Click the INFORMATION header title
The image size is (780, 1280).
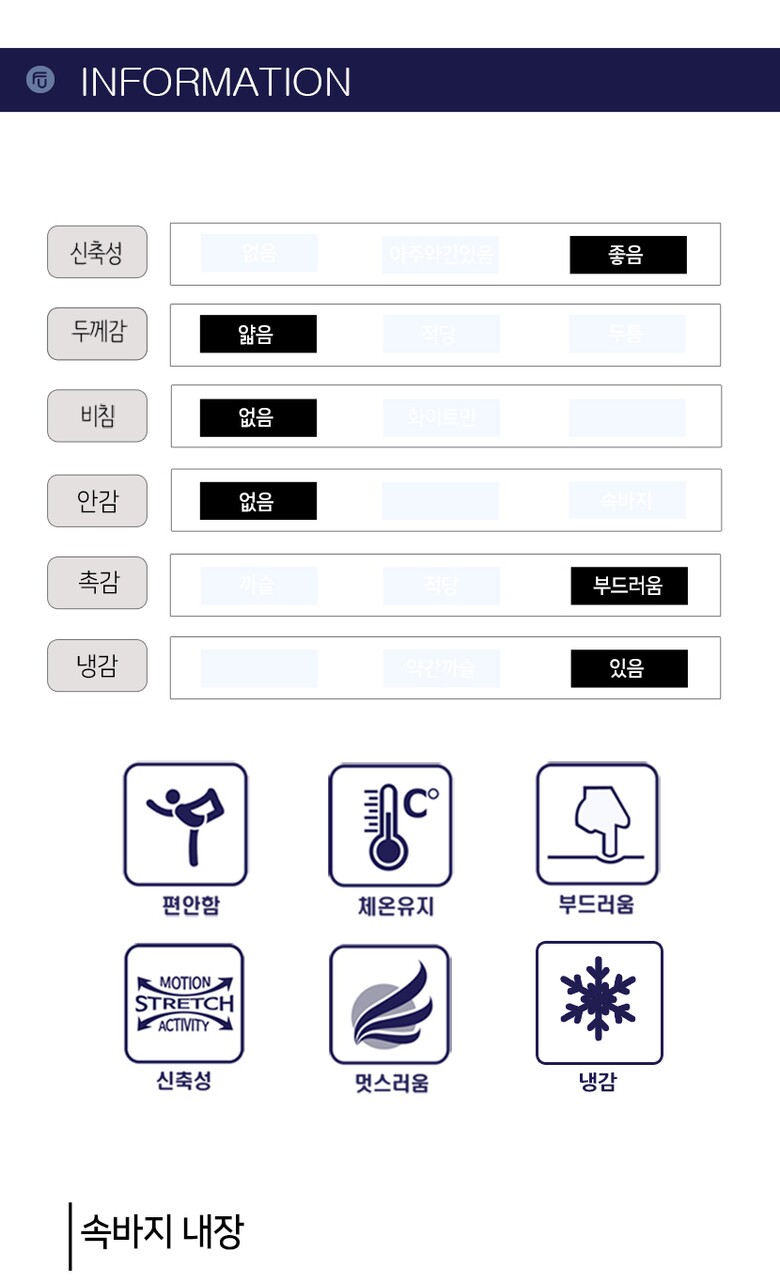215,82
